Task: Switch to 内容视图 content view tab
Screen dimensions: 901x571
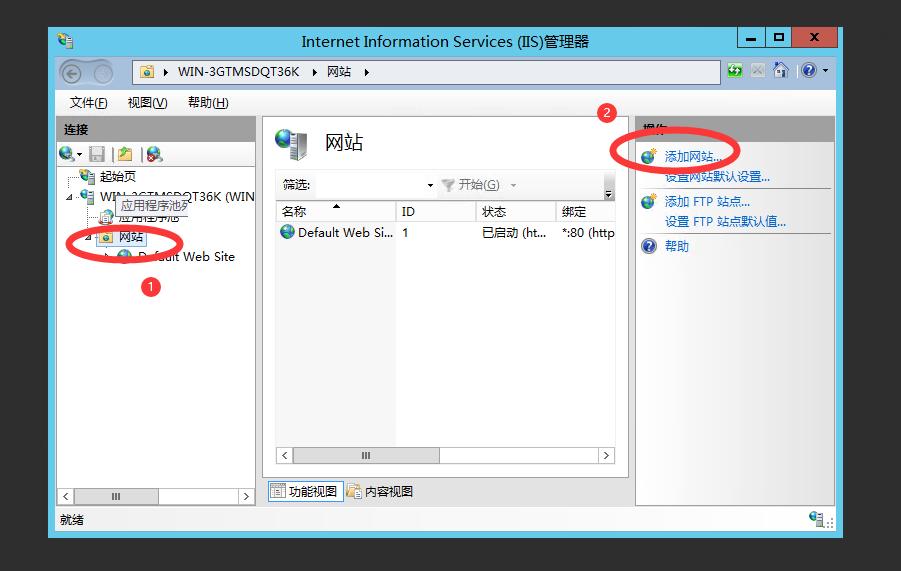Action: 380,492
